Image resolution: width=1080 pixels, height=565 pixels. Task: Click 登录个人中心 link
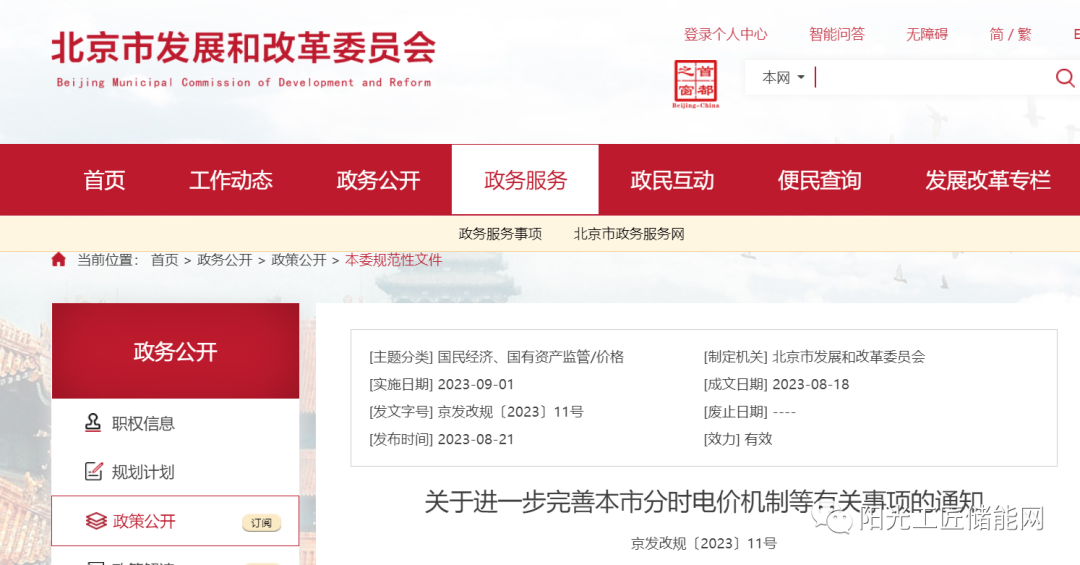coord(725,34)
